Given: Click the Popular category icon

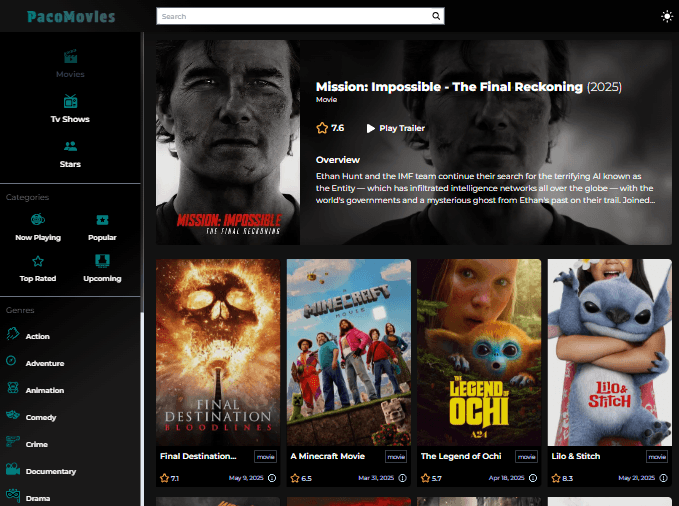Looking at the screenshot, I should pos(102,220).
